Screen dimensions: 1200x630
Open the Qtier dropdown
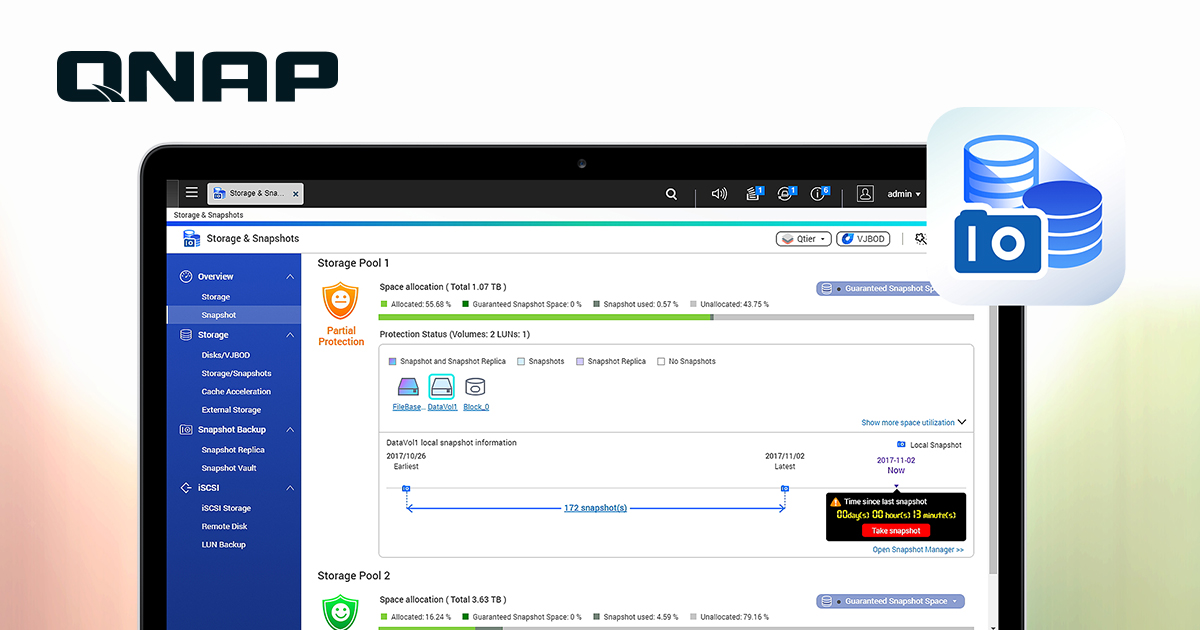[803, 238]
